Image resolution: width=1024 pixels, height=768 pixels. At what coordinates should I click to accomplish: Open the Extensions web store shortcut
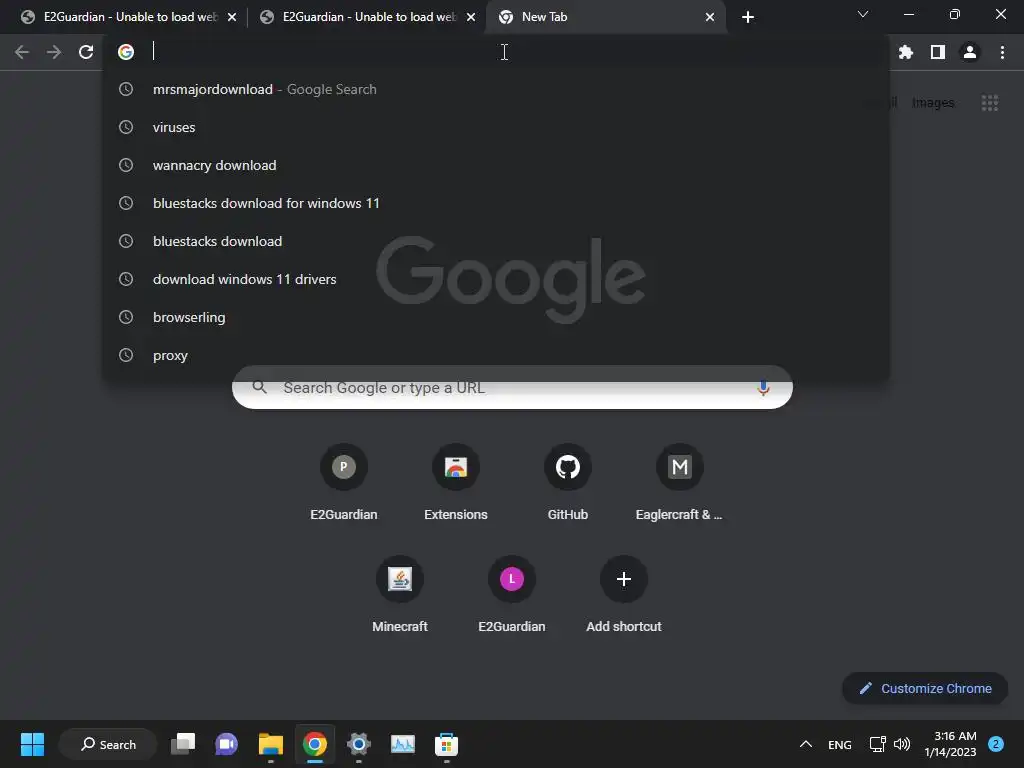456,484
